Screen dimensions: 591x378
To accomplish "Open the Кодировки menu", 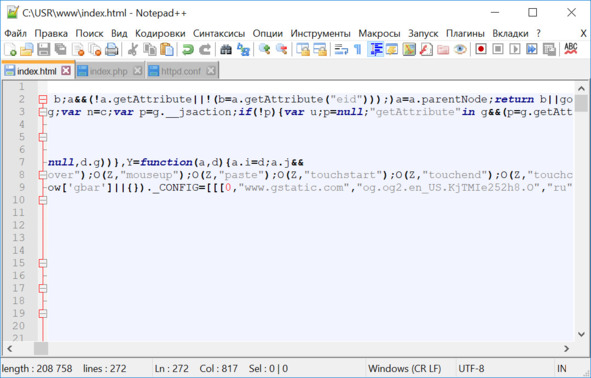I will click(x=160, y=34).
